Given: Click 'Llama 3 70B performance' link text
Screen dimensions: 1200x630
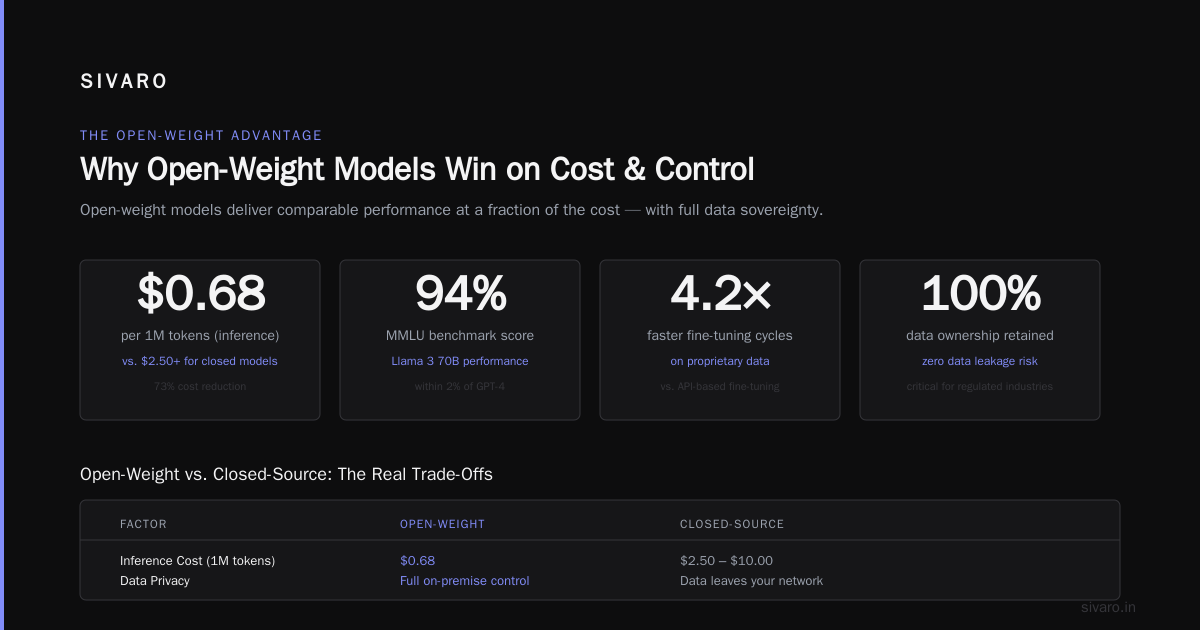Looking at the screenshot, I should pyautogui.click(x=460, y=361).
